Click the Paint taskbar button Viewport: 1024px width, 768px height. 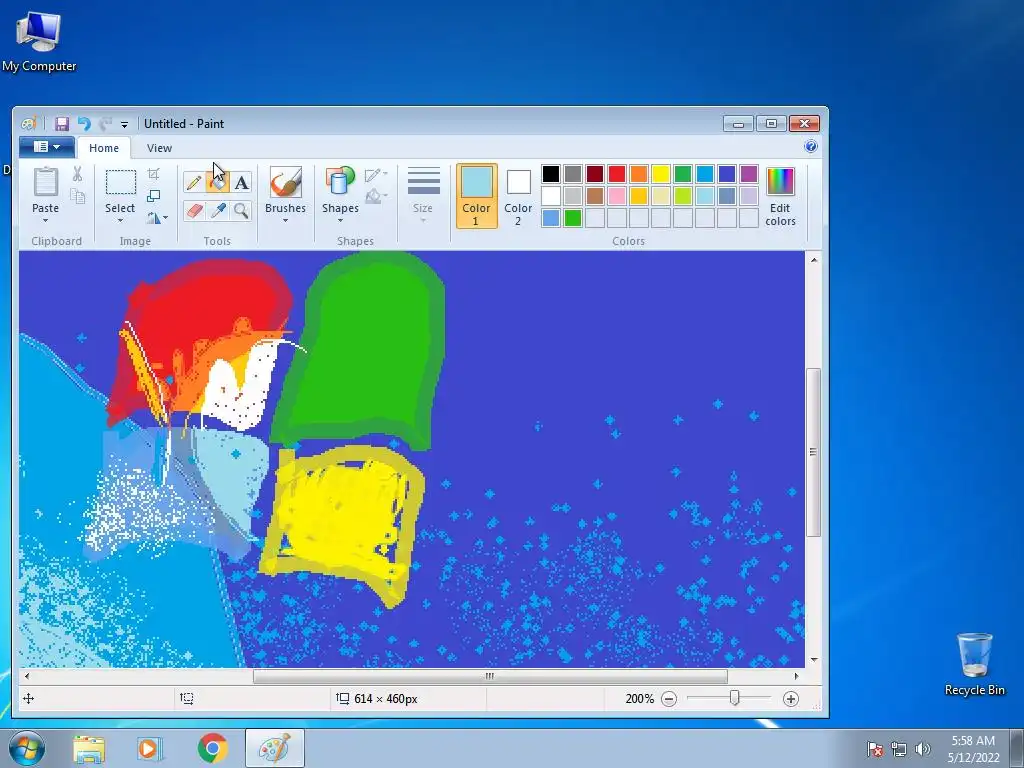pos(275,748)
